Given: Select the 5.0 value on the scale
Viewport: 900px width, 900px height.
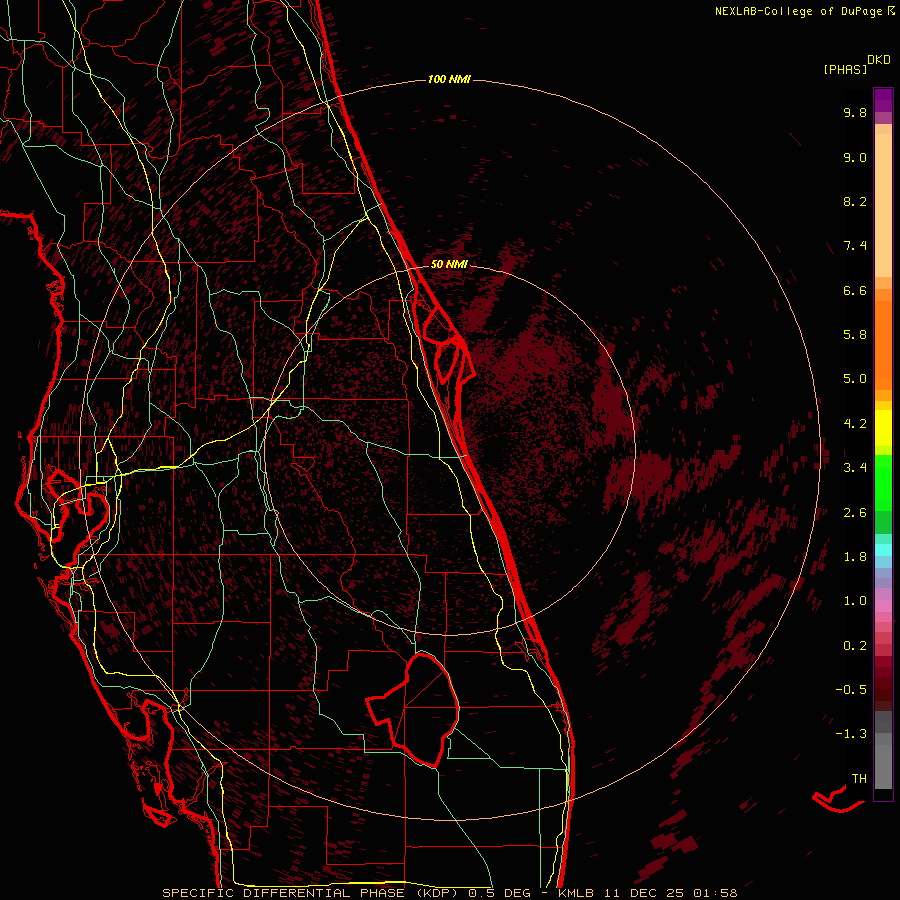Looking at the screenshot, I should 855,379.
